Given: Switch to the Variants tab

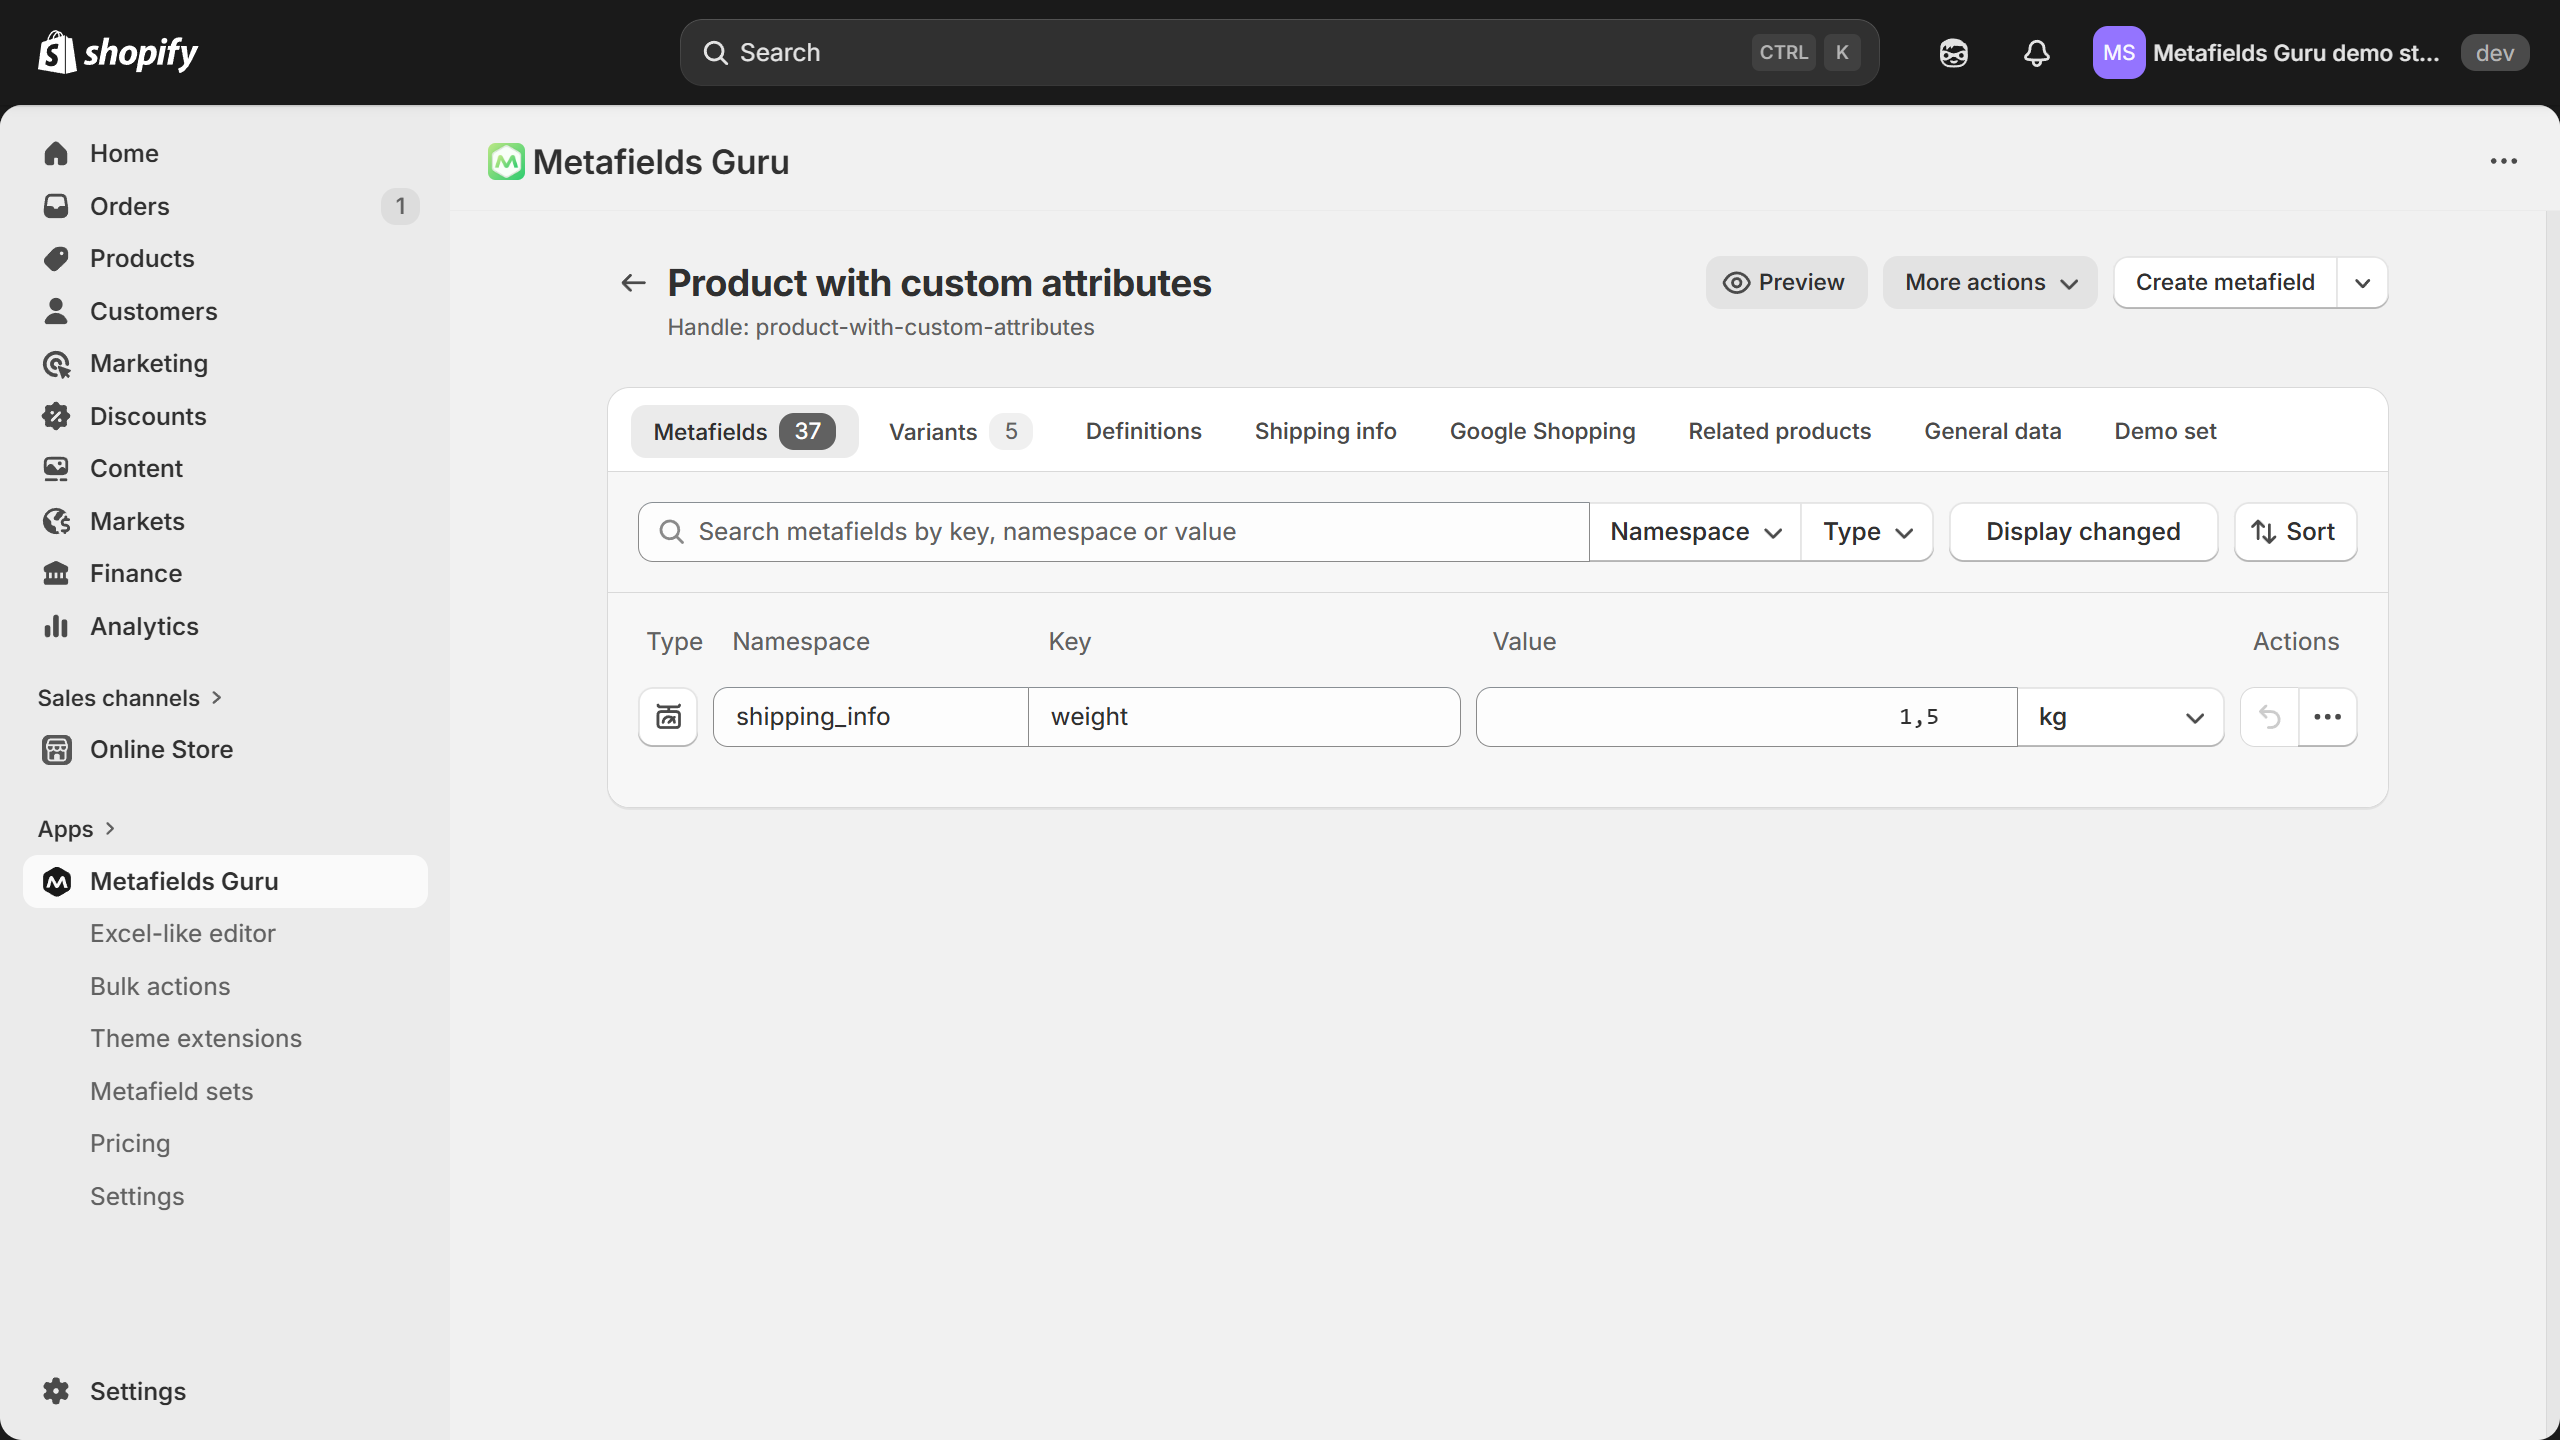Looking at the screenshot, I should (958, 432).
